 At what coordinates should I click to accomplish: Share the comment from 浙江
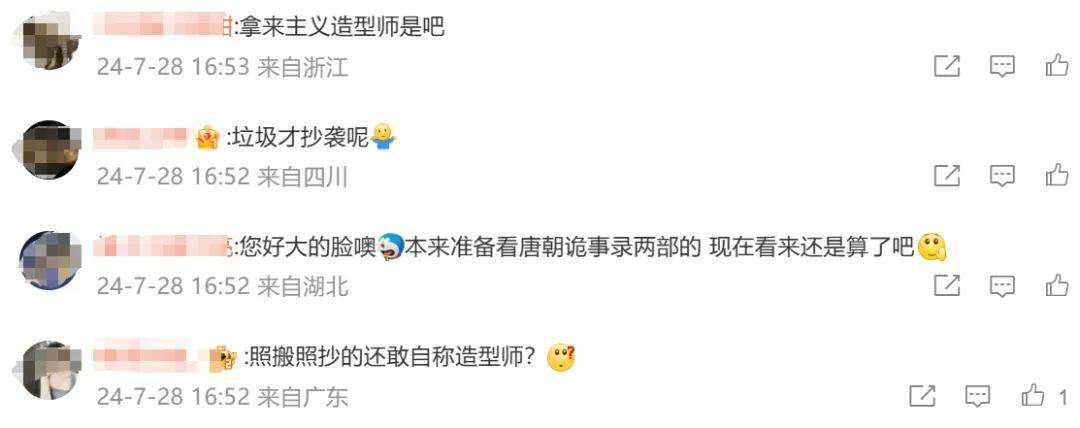(x=947, y=66)
